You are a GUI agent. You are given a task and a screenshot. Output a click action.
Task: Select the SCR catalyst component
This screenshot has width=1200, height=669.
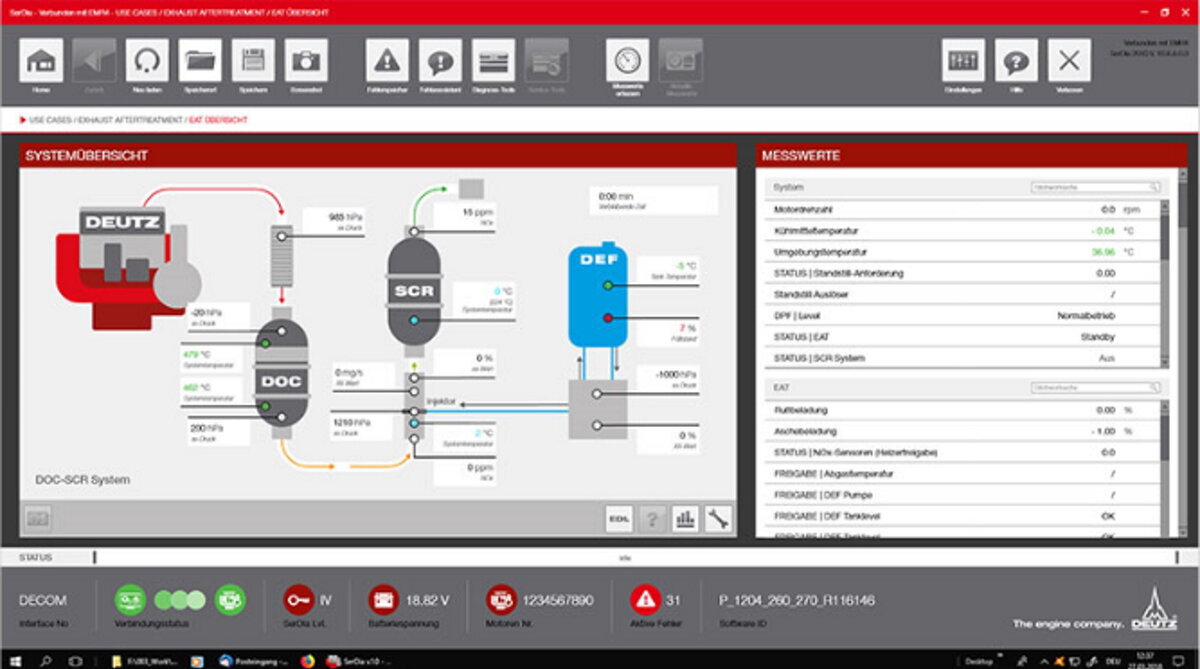(413, 291)
